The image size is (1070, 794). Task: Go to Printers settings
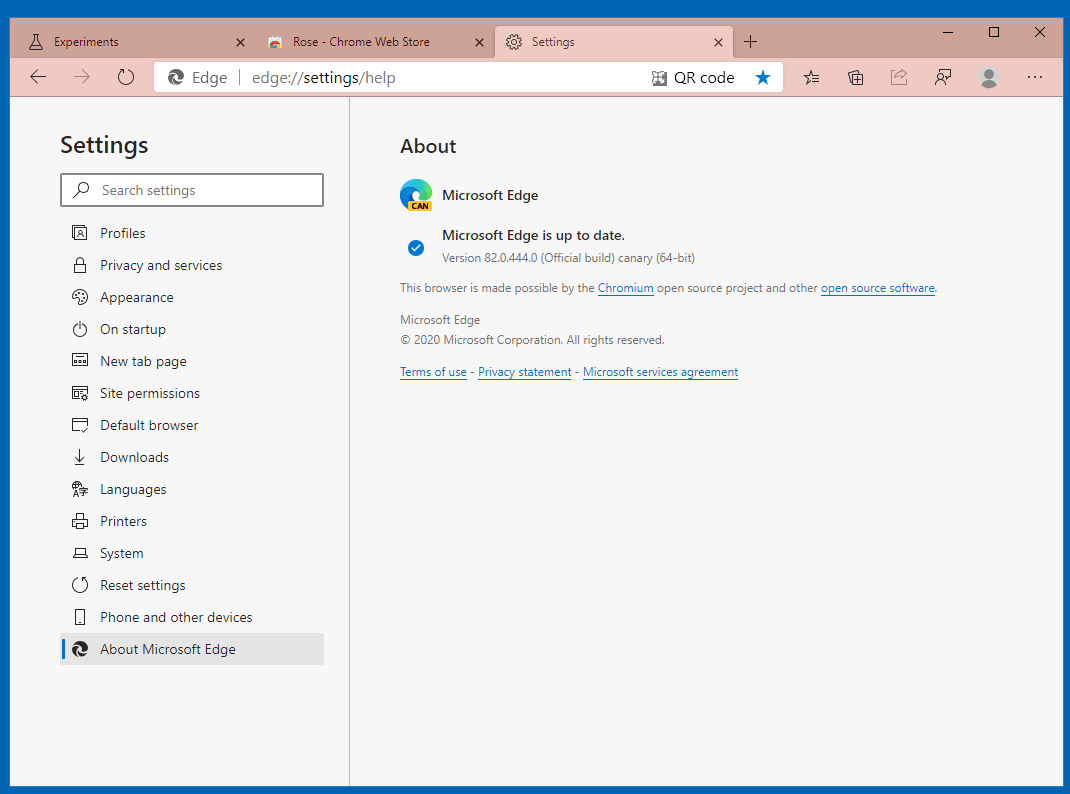click(192, 521)
